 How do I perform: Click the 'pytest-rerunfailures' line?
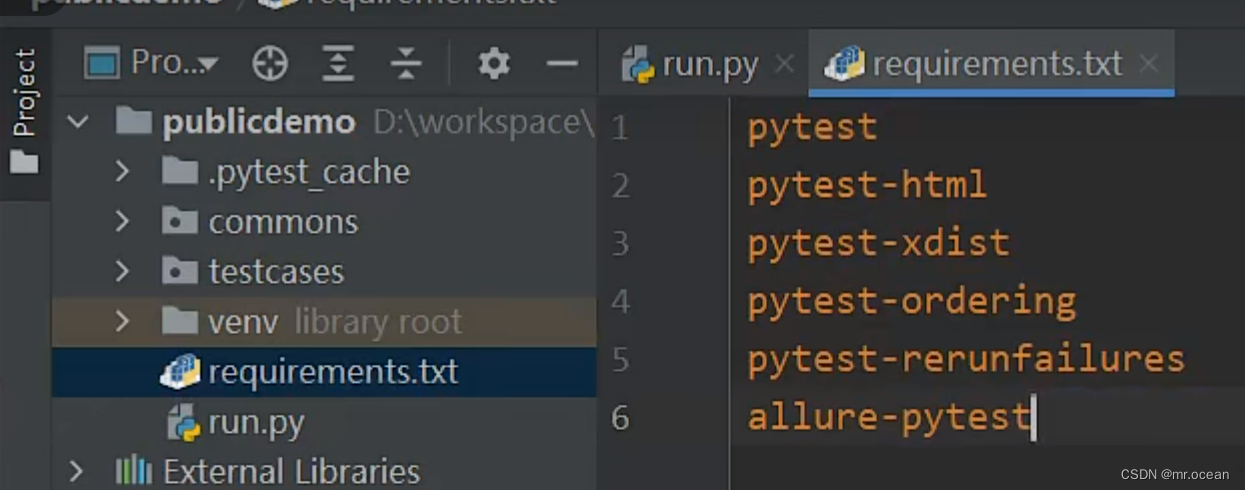(966, 358)
